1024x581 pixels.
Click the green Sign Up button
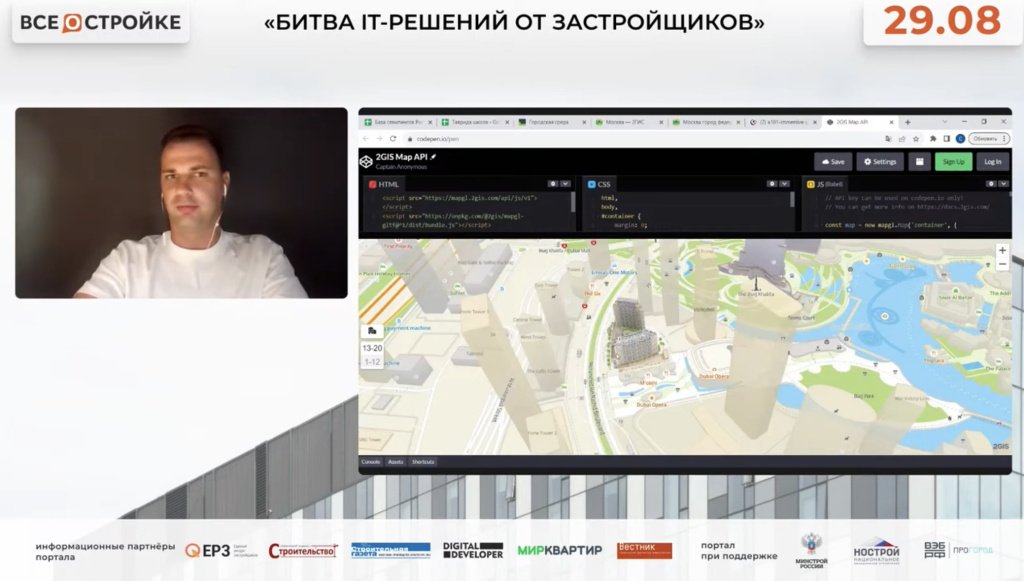point(953,162)
